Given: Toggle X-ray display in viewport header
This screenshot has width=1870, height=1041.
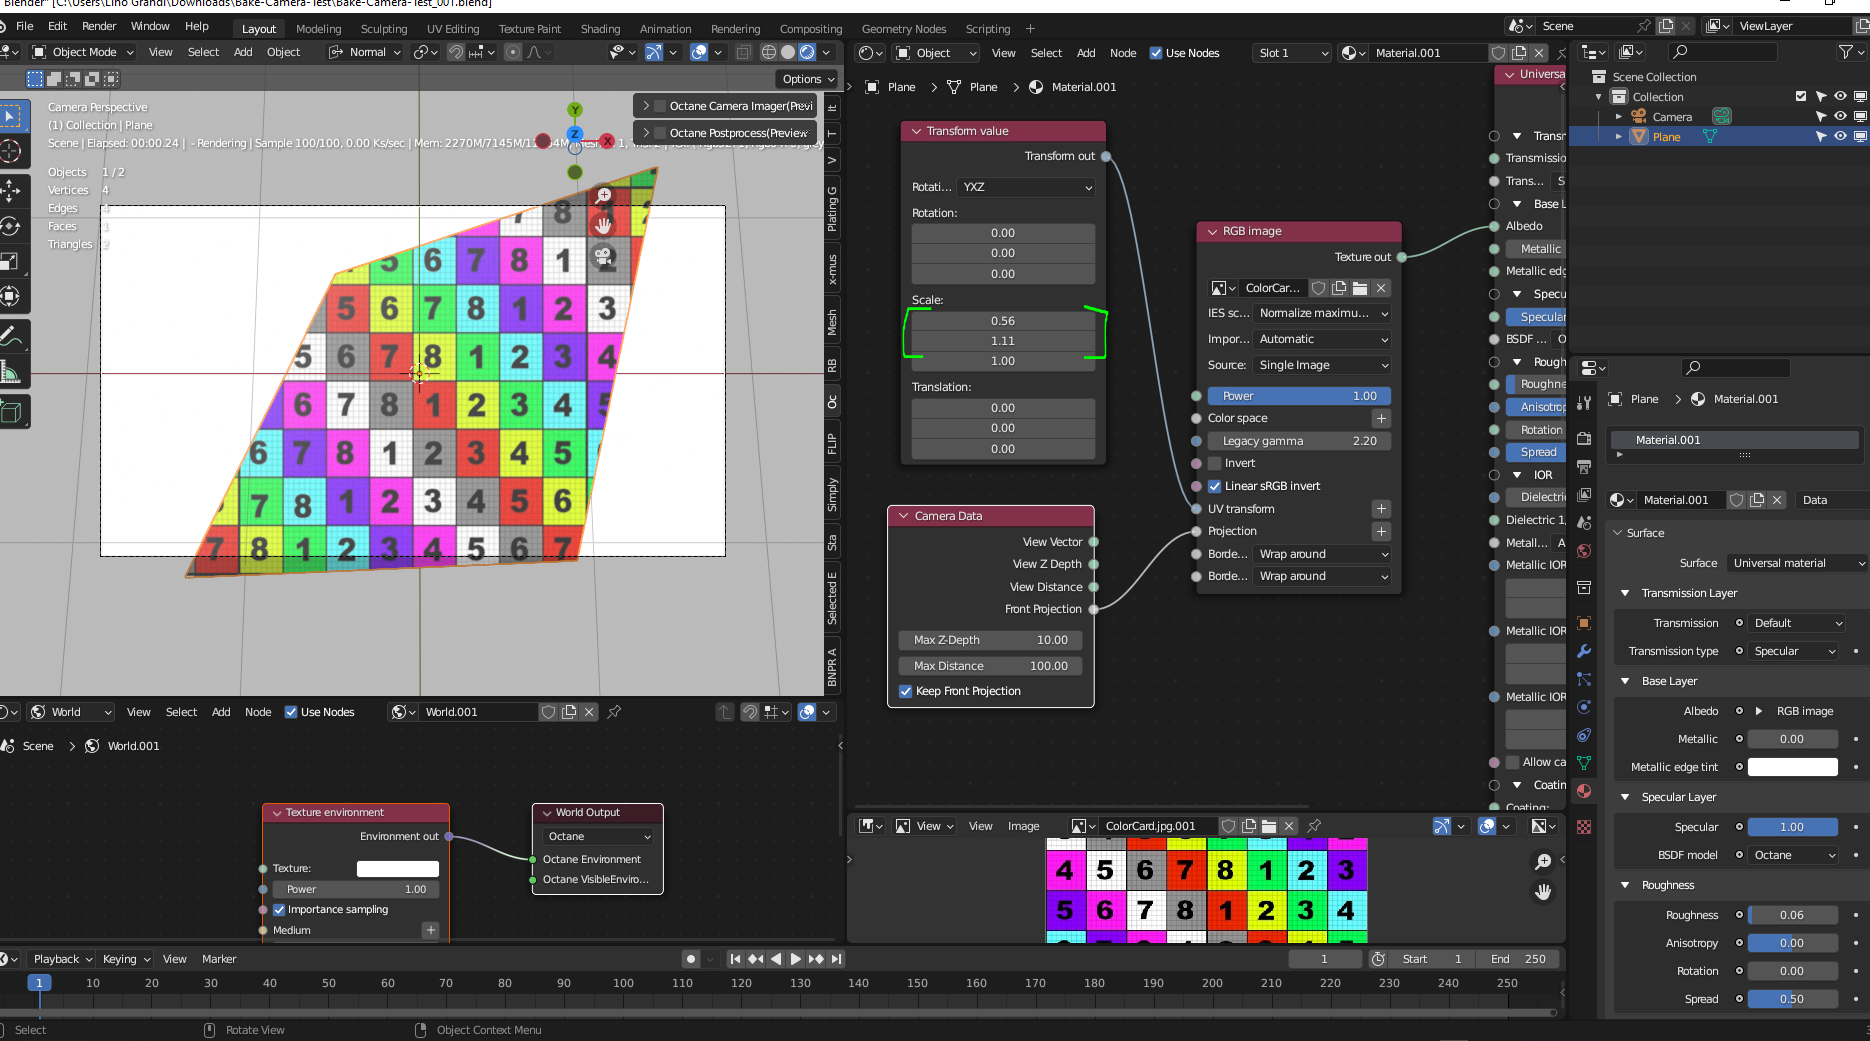Looking at the screenshot, I should coord(743,52).
